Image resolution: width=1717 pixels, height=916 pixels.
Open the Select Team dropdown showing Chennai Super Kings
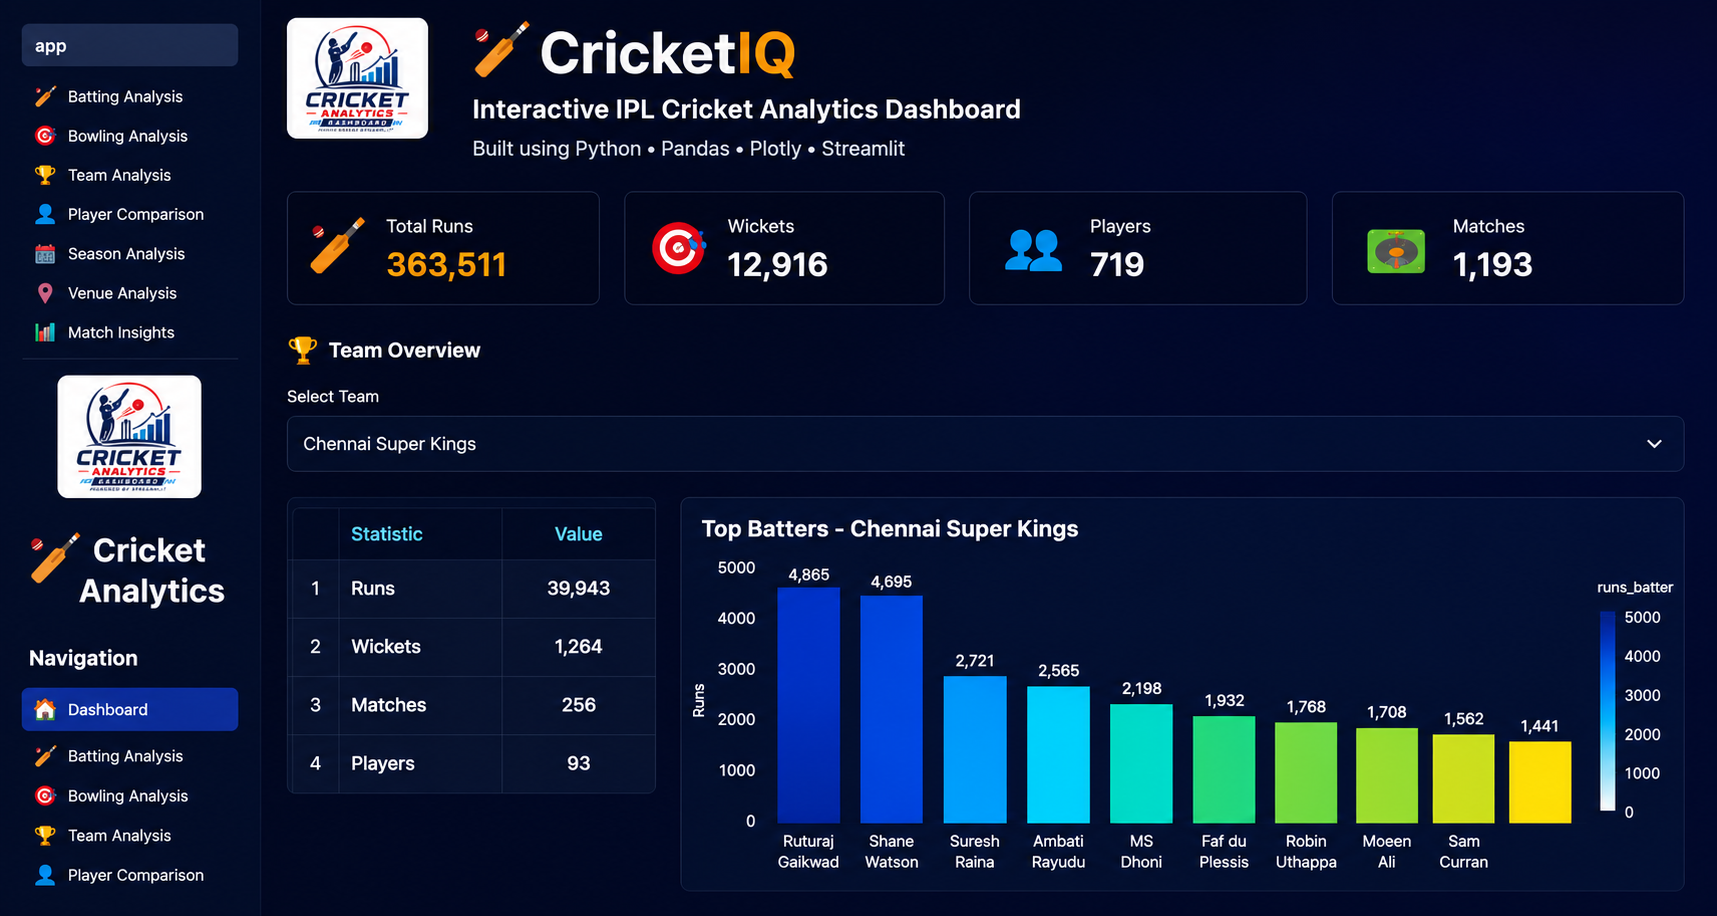985,444
